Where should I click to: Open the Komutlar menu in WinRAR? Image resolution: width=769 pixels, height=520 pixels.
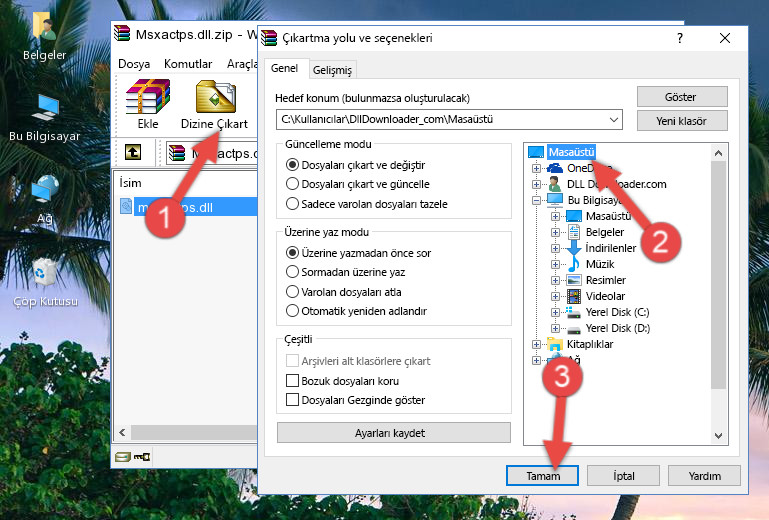coord(188,64)
